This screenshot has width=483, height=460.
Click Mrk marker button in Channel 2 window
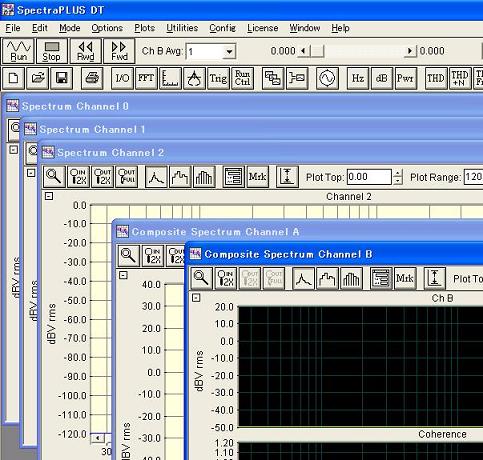coord(258,177)
